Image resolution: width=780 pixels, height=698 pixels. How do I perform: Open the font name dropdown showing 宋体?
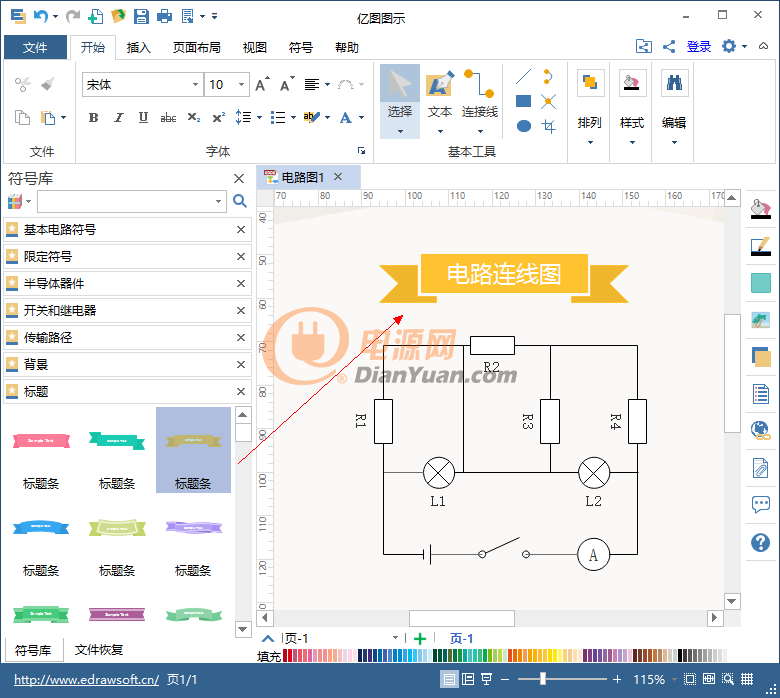coord(195,85)
